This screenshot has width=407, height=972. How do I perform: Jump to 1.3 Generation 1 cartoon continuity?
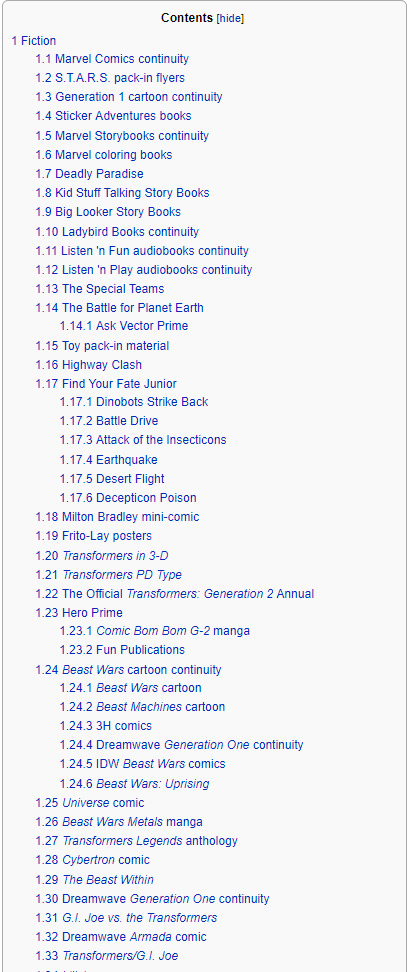click(129, 97)
